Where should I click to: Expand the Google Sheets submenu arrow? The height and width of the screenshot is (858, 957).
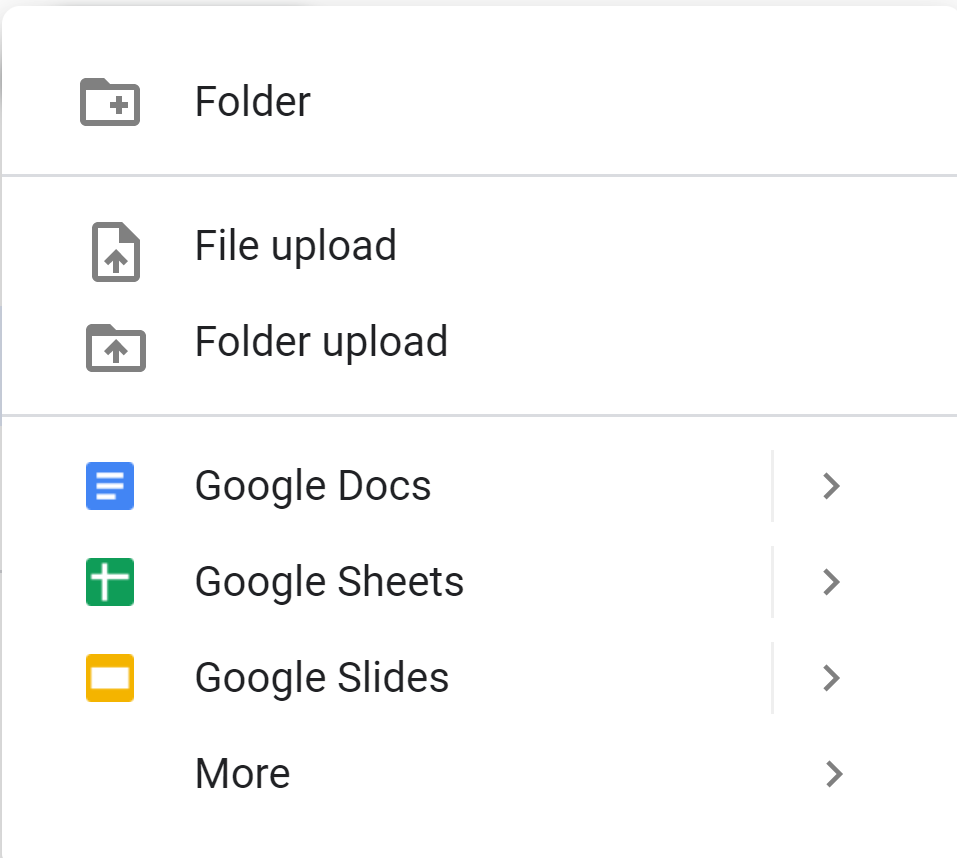pos(830,582)
